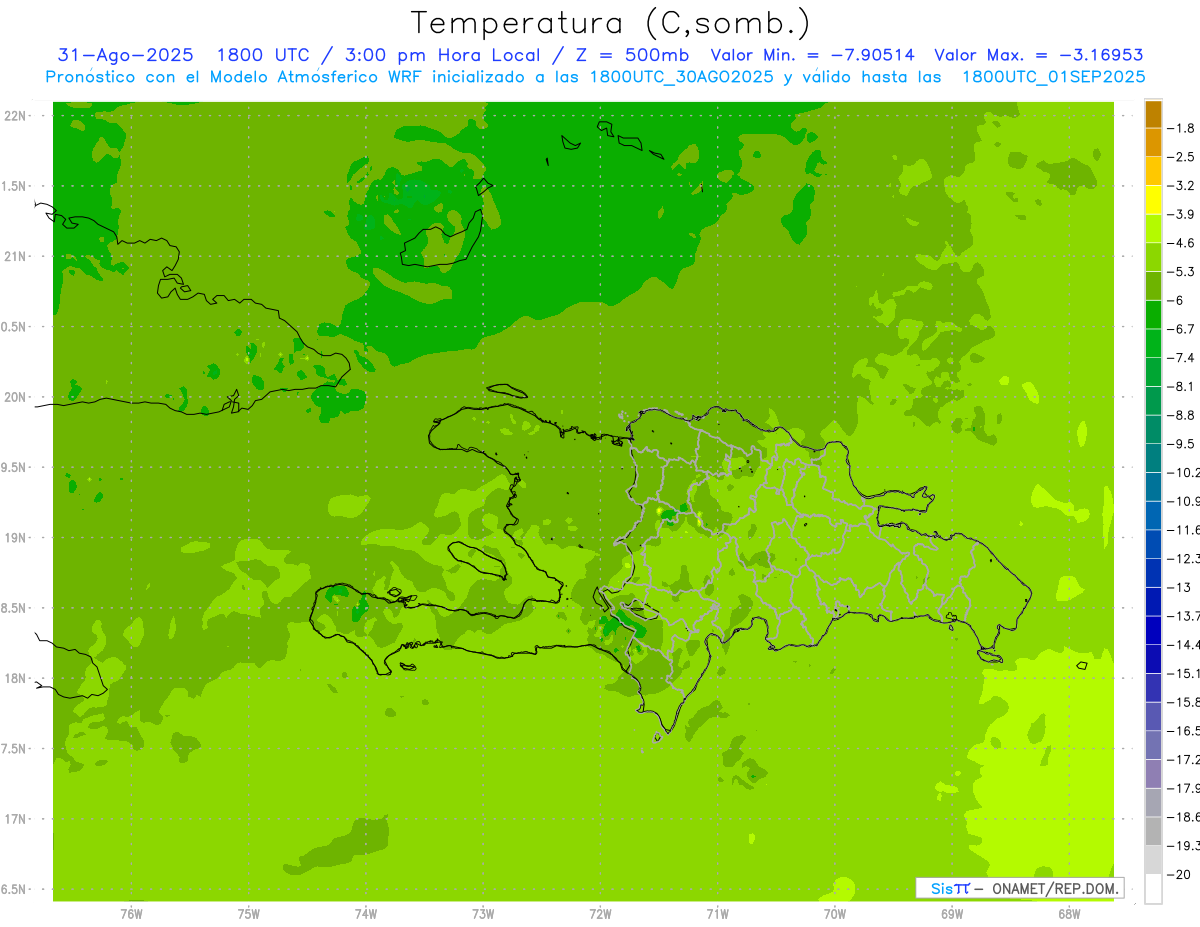Click the longitude label "68W"

point(1069,914)
